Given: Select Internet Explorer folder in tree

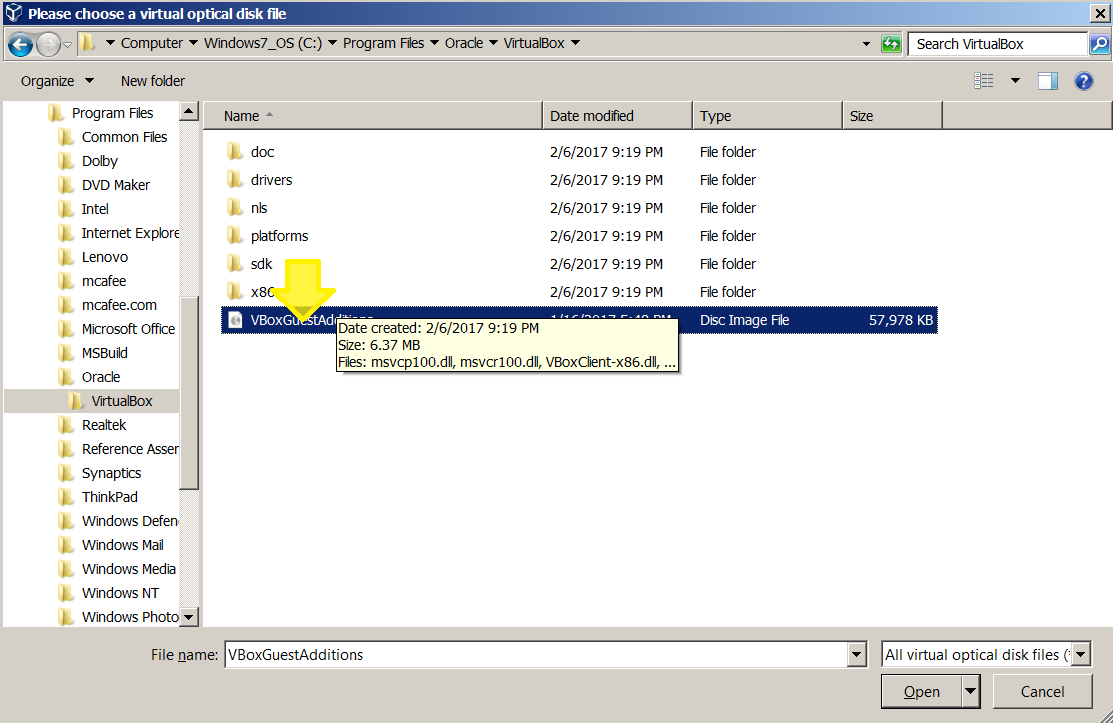Looking at the screenshot, I should [x=130, y=233].
